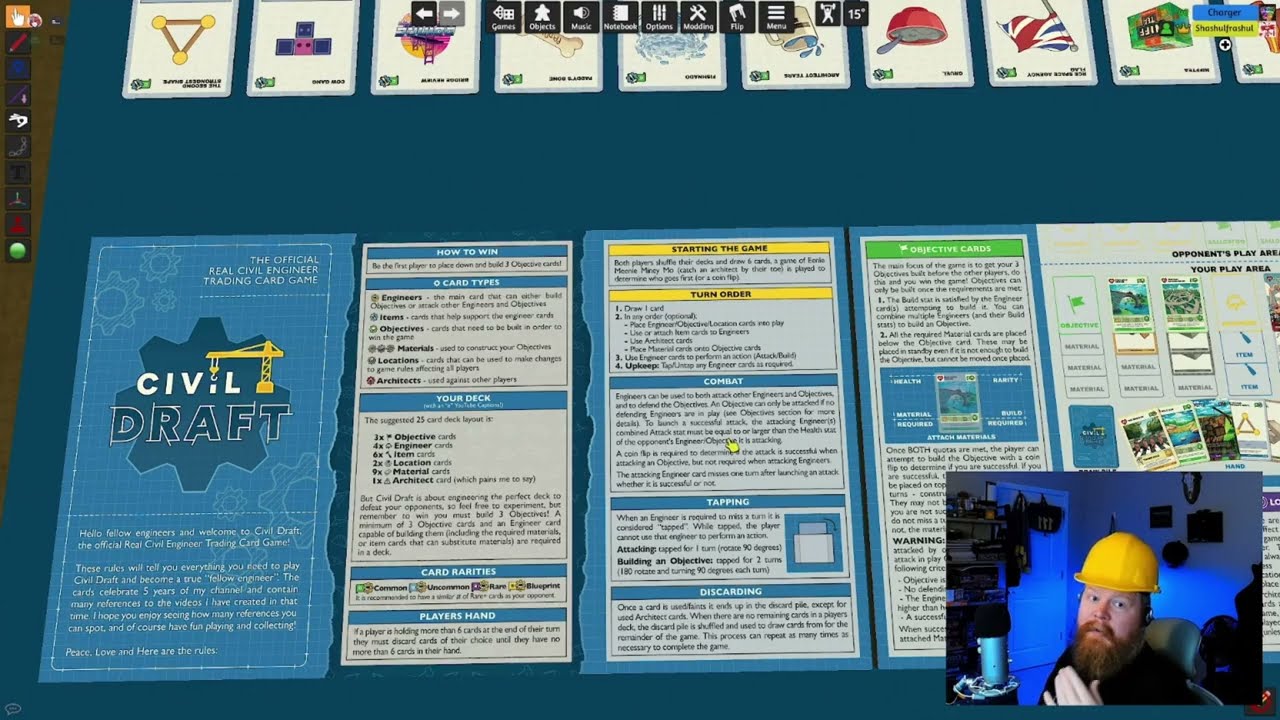
Task: Open the Notebook
Action: tap(620, 16)
